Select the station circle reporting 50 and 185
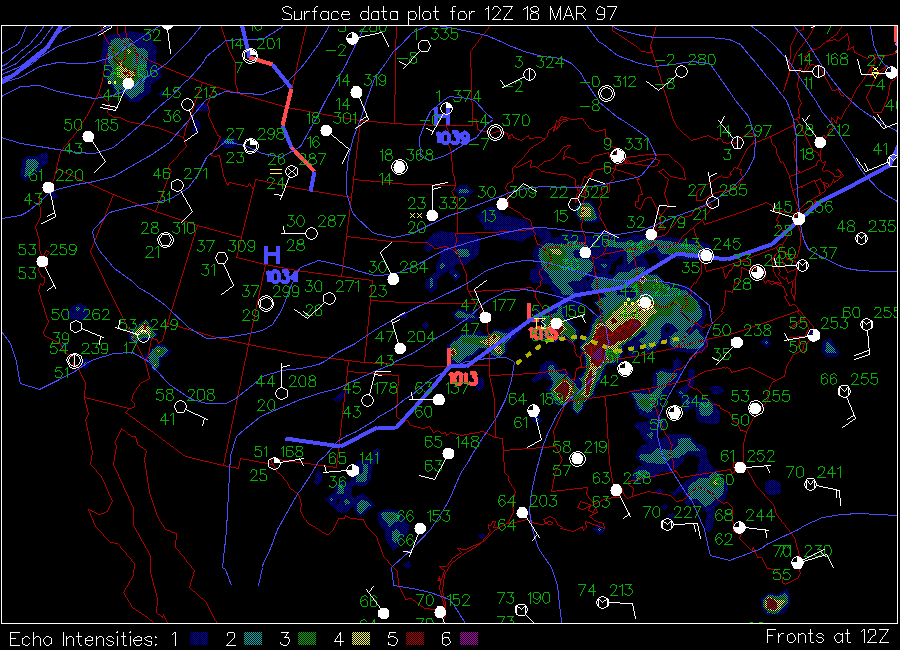900x650 pixels. 88,137
